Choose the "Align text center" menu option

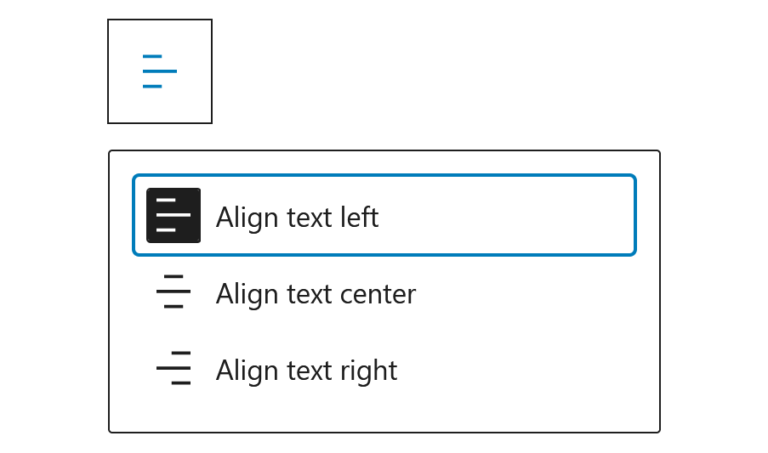pyautogui.click(x=384, y=291)
